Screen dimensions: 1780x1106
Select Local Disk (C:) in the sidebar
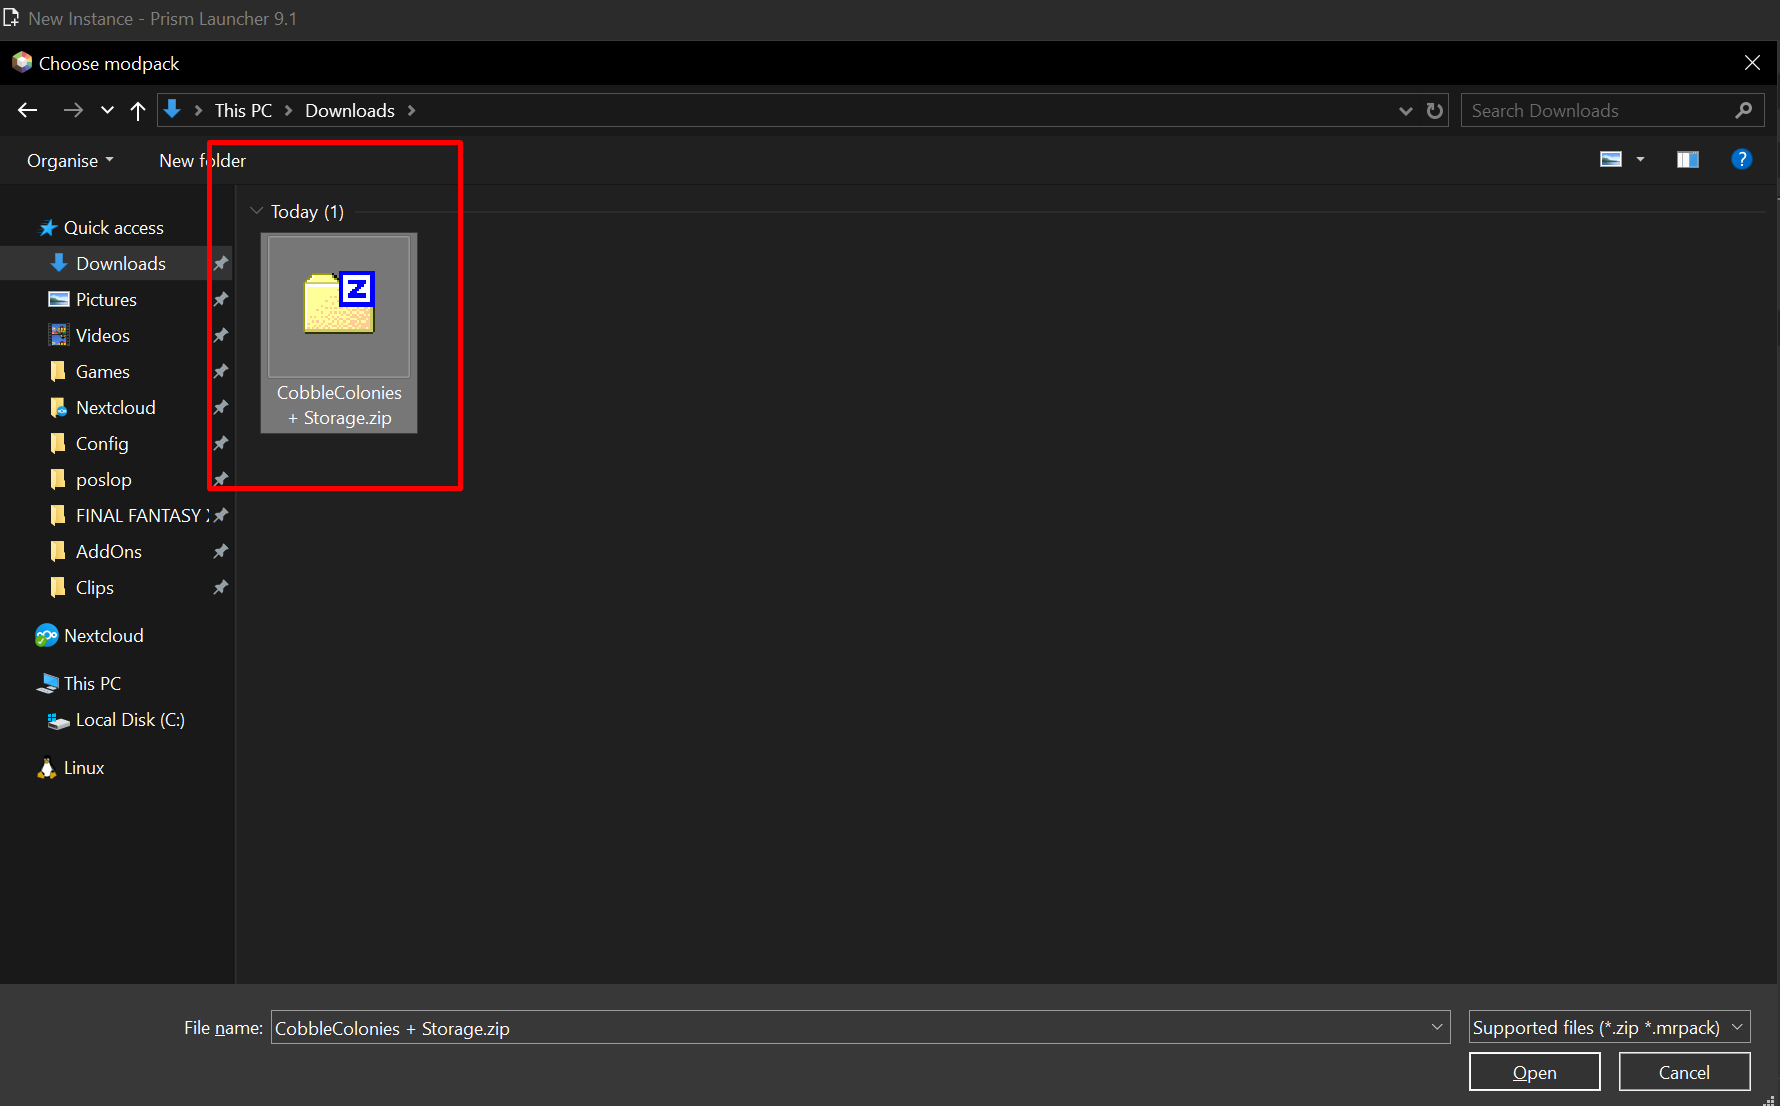coord(129,720)
